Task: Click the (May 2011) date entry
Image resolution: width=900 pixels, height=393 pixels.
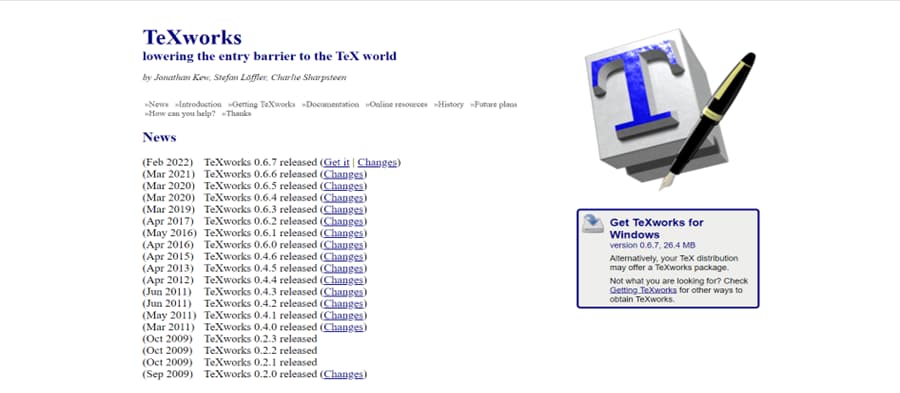Action: click(x=169, y=315)
